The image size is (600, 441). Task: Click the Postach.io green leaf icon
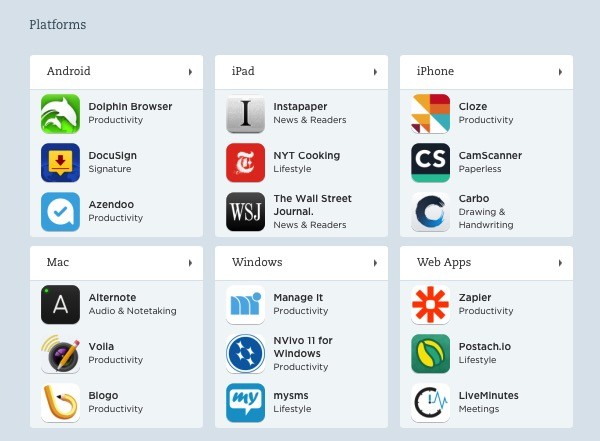(430, 354)
